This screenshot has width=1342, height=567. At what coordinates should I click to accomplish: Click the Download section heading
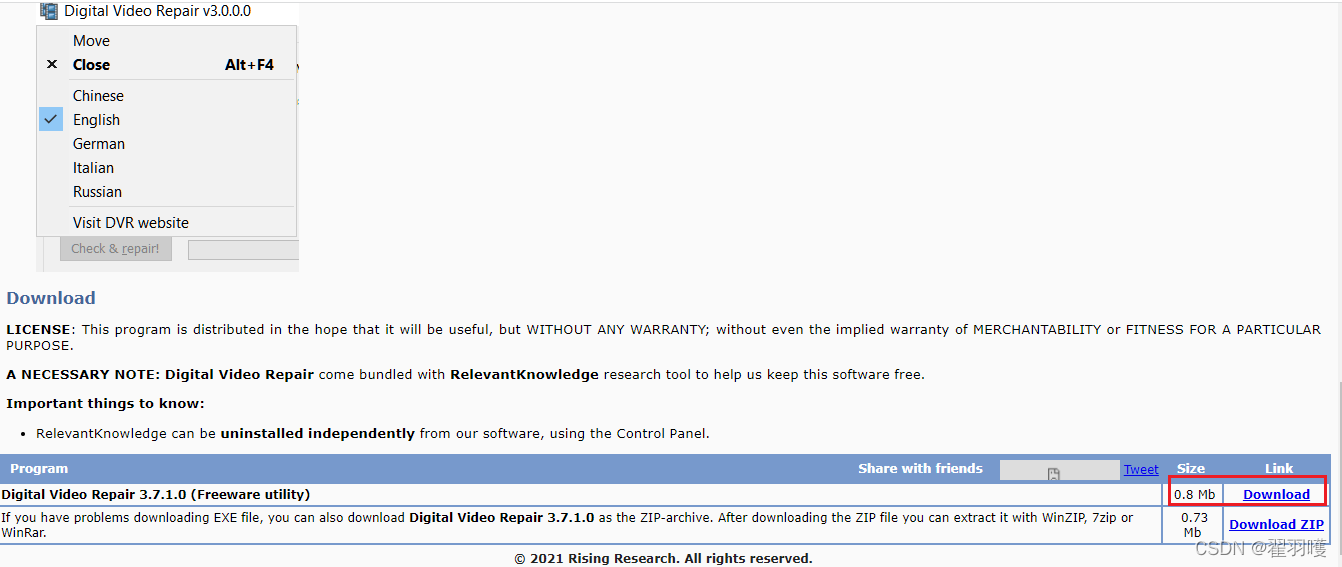pyautogui.click(x=51, y=298)
